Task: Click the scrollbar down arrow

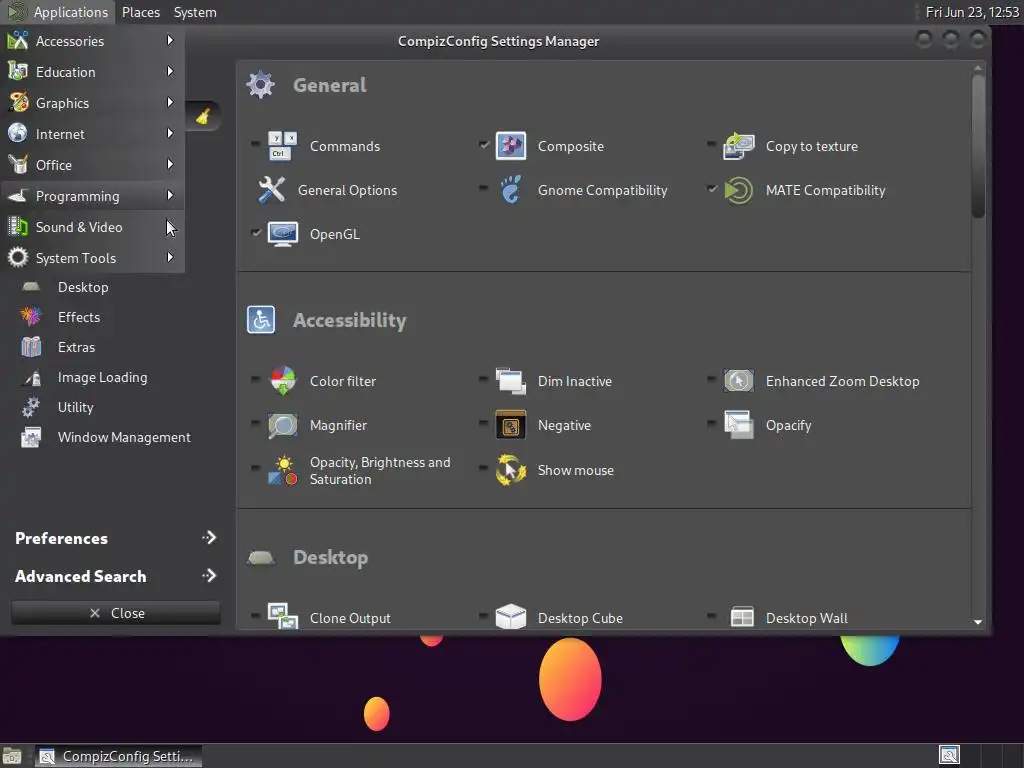Action: 978,622
